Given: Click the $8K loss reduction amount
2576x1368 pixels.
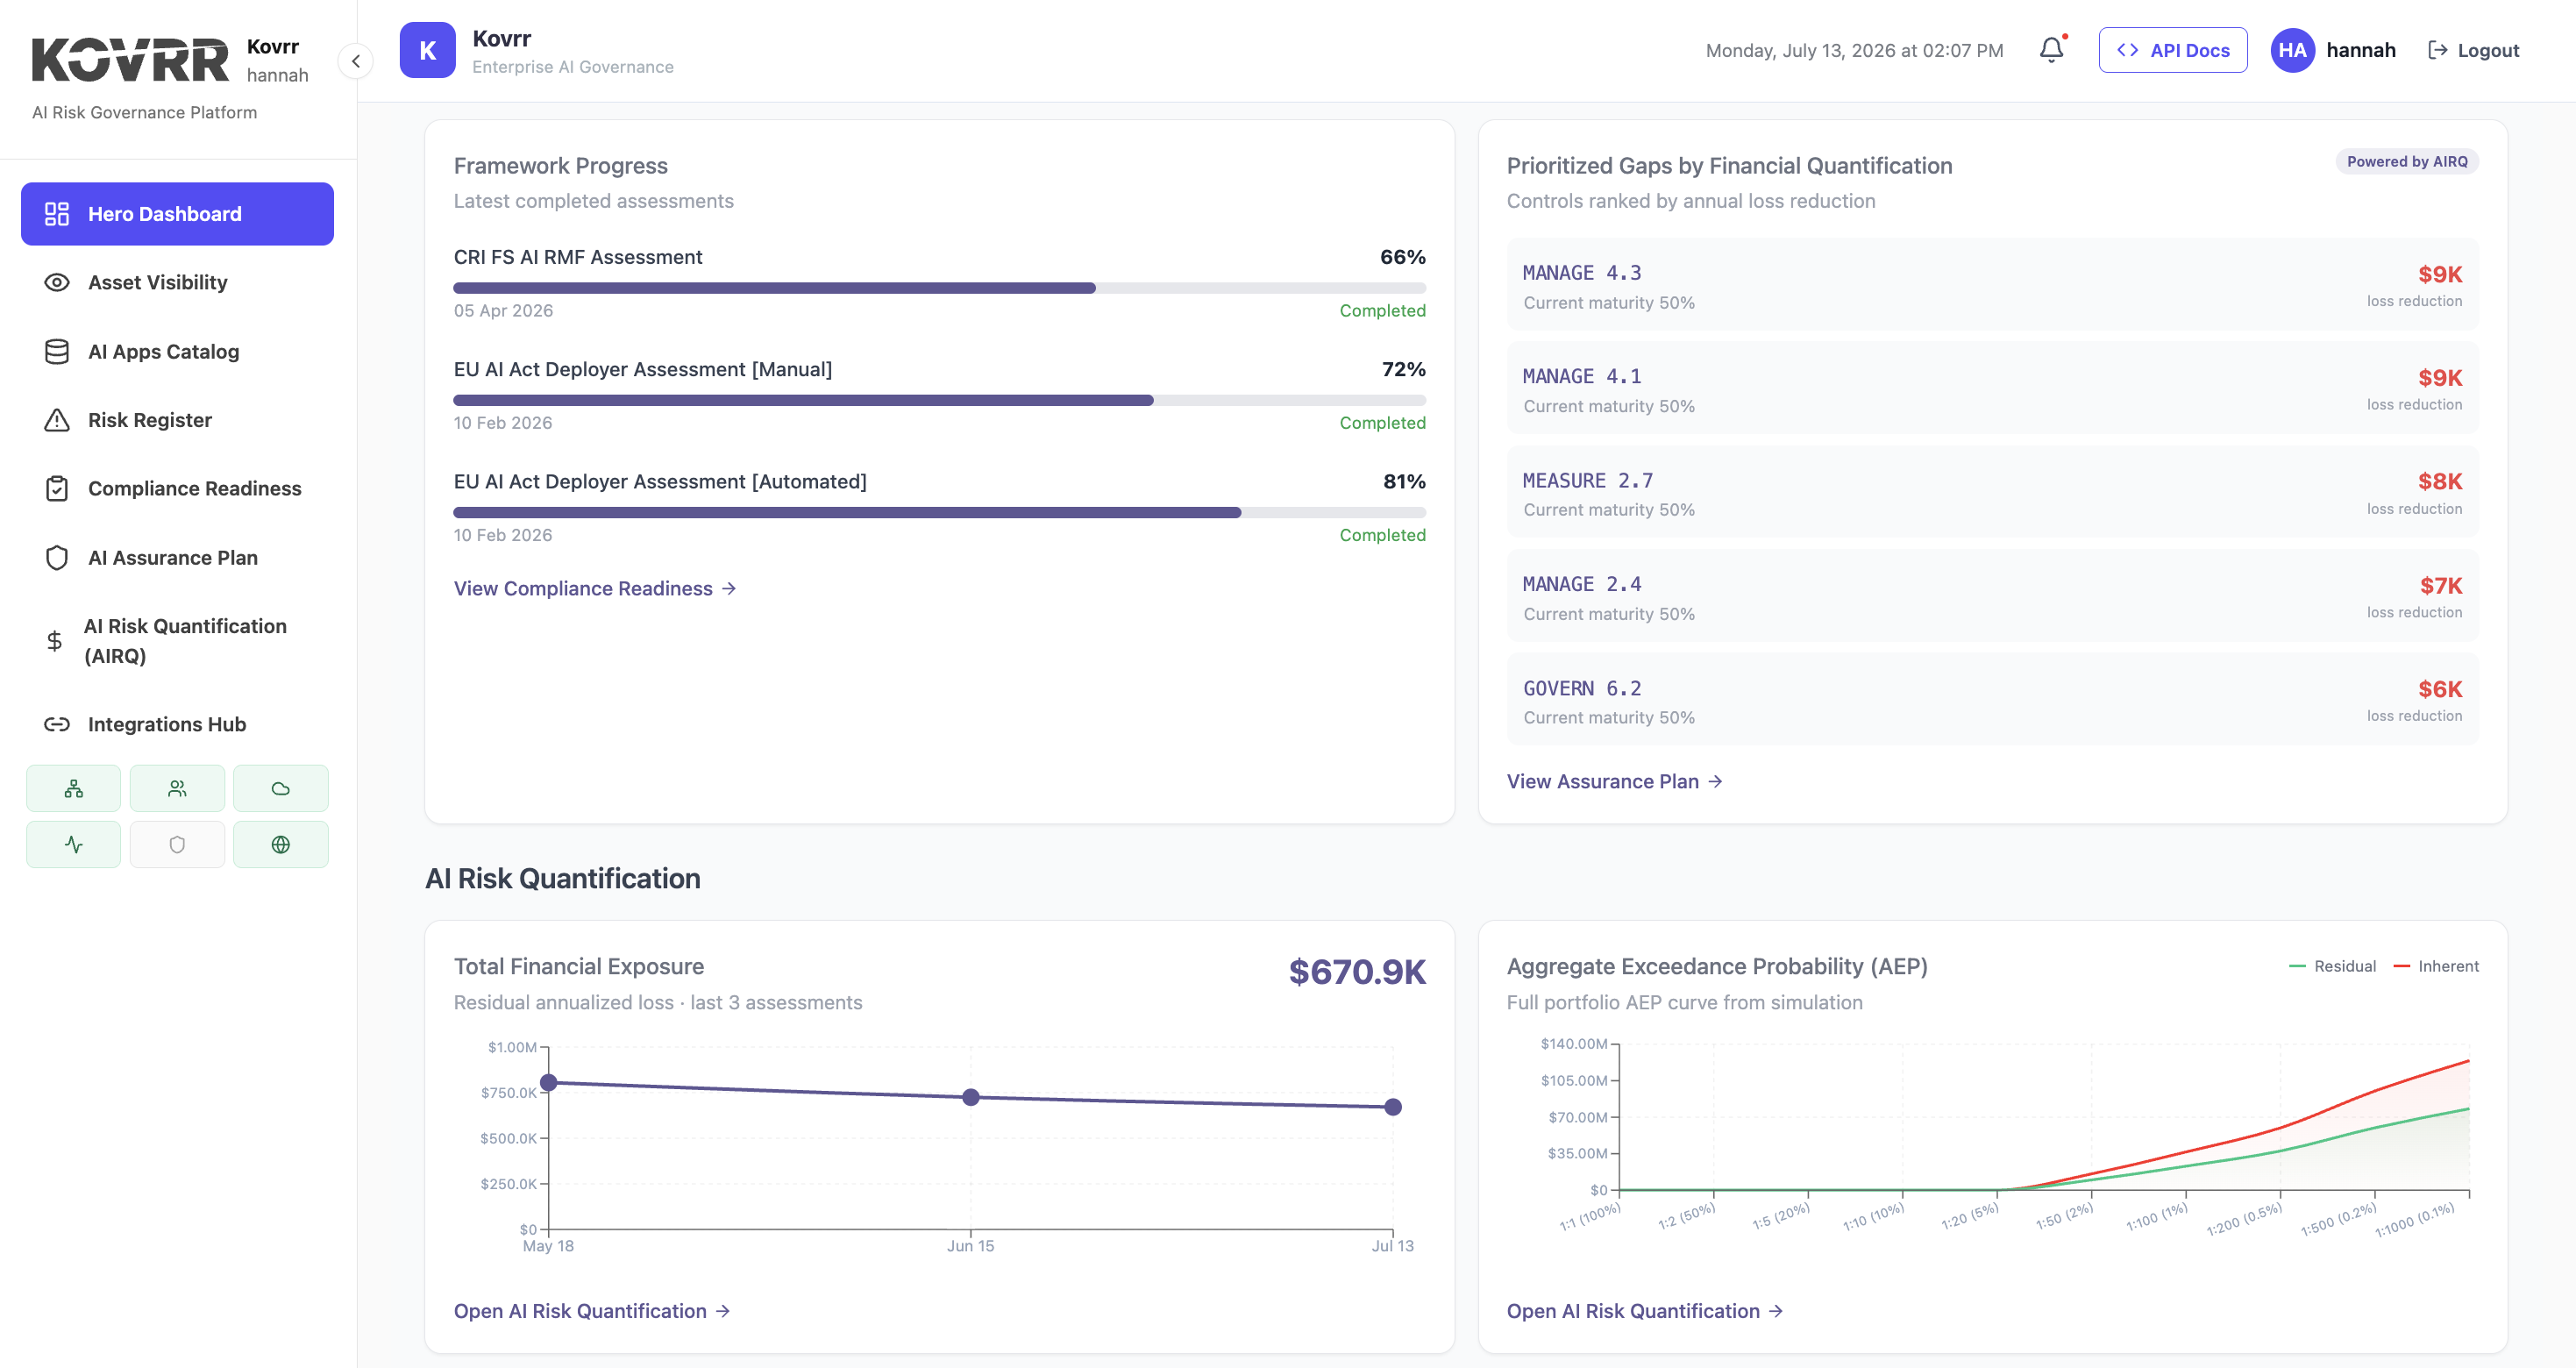Looking at the screenshot, I should tap(2440, 481).
